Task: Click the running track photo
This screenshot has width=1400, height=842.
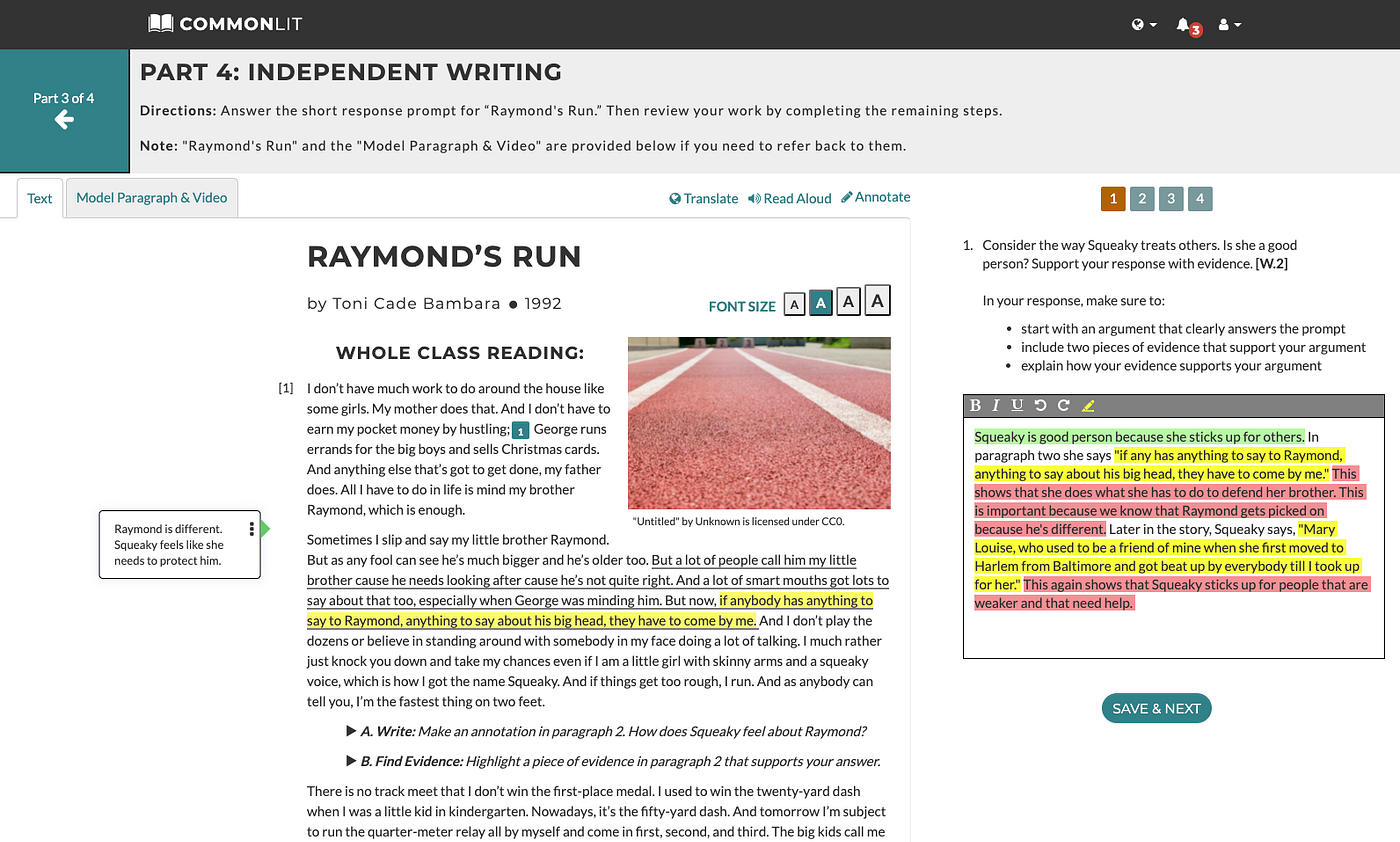Action: coord(759,423)
